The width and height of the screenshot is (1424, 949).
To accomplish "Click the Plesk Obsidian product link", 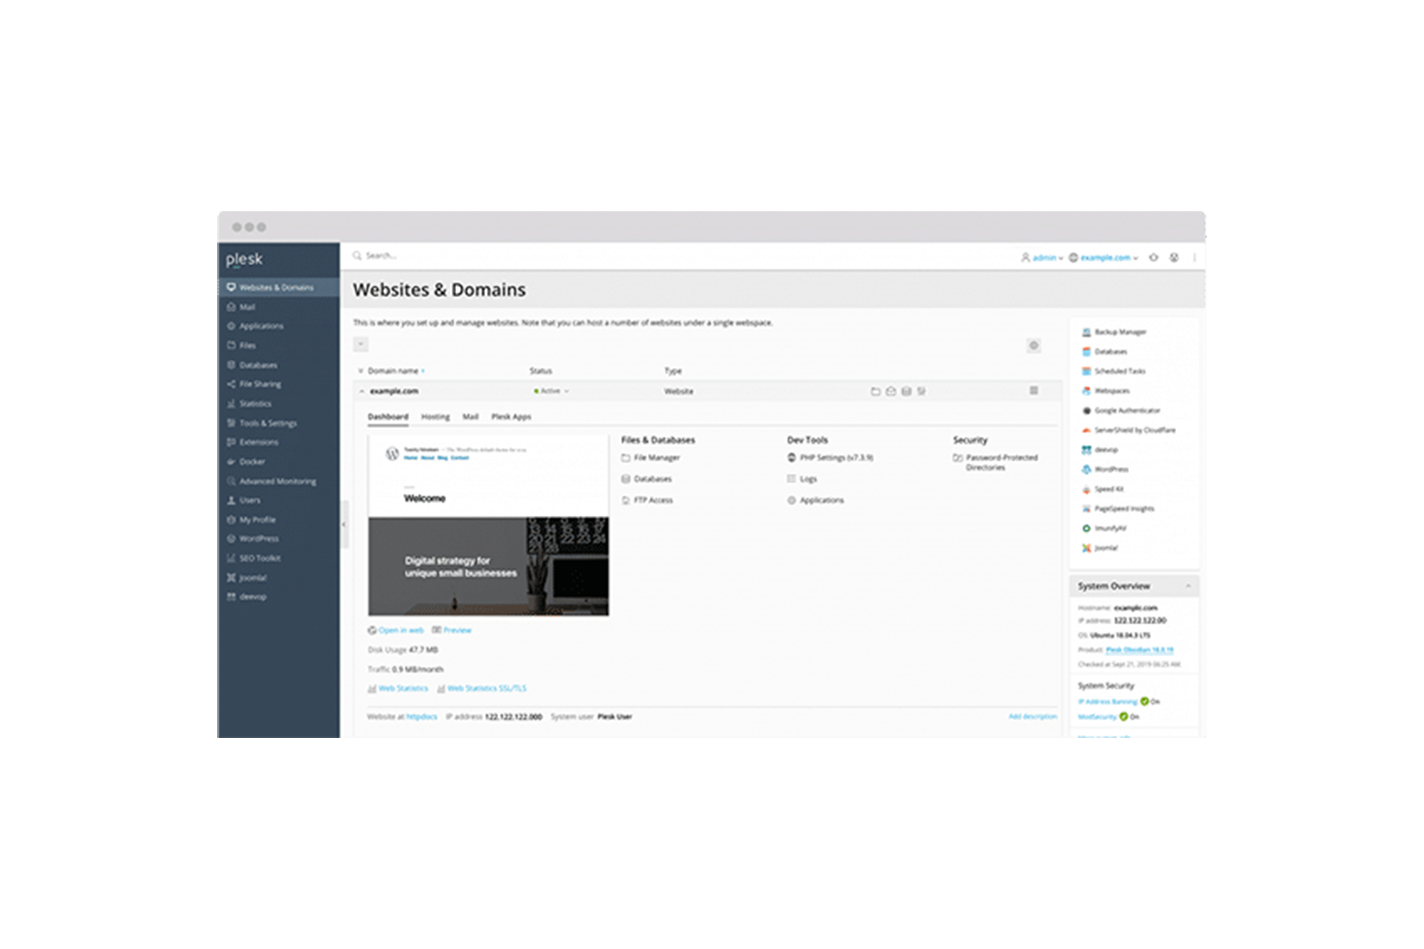I will (1140, 650).
